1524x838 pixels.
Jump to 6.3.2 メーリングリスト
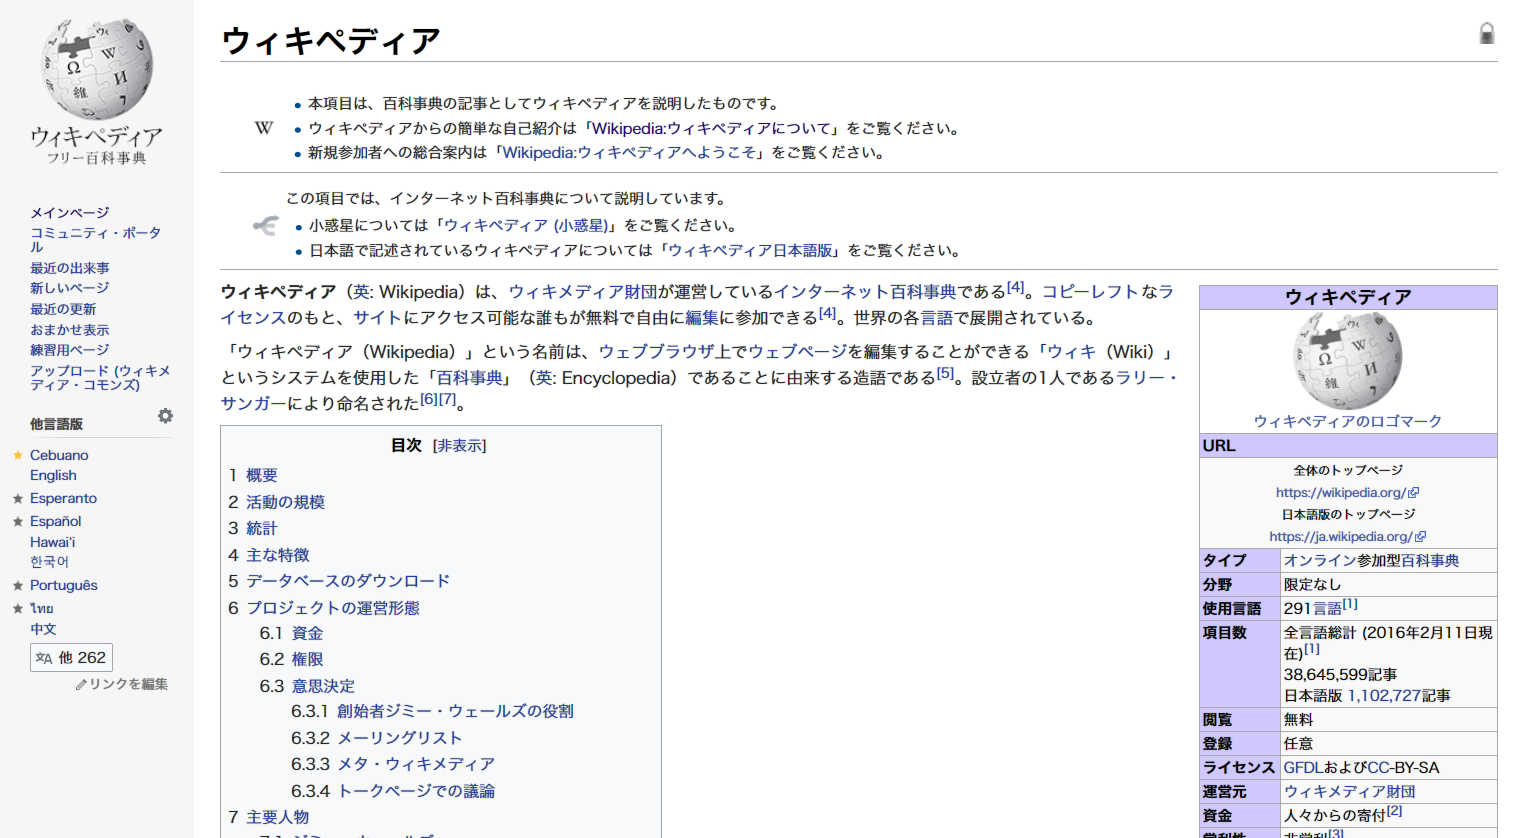pos(400,738)
